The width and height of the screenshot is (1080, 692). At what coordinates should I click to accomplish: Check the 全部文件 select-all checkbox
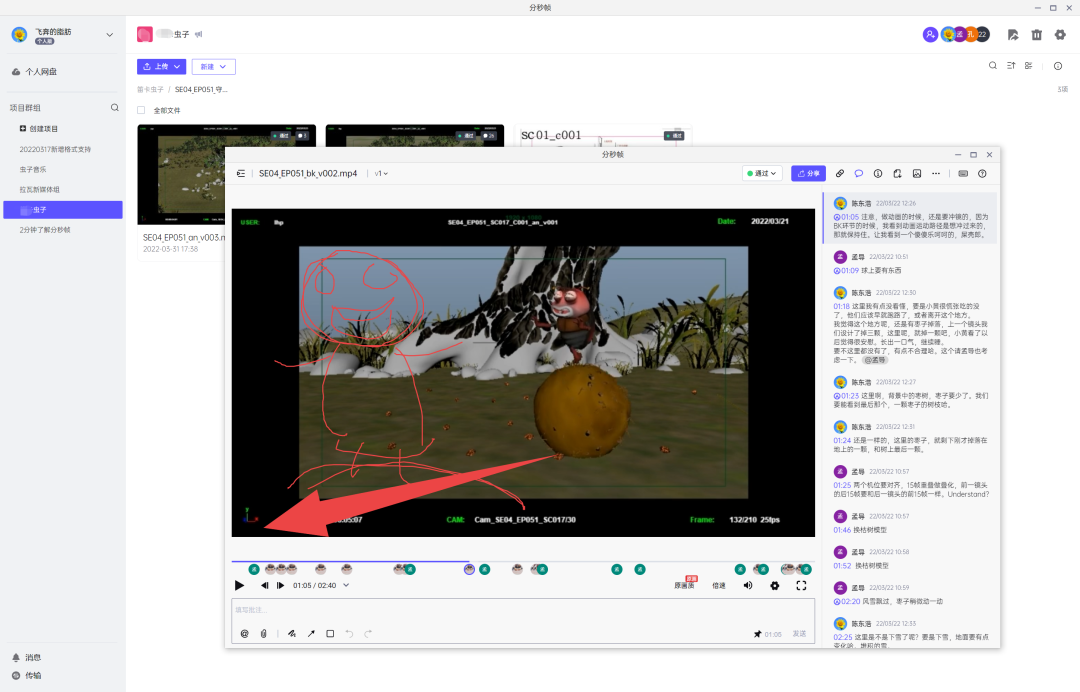[x=141, y=110]
